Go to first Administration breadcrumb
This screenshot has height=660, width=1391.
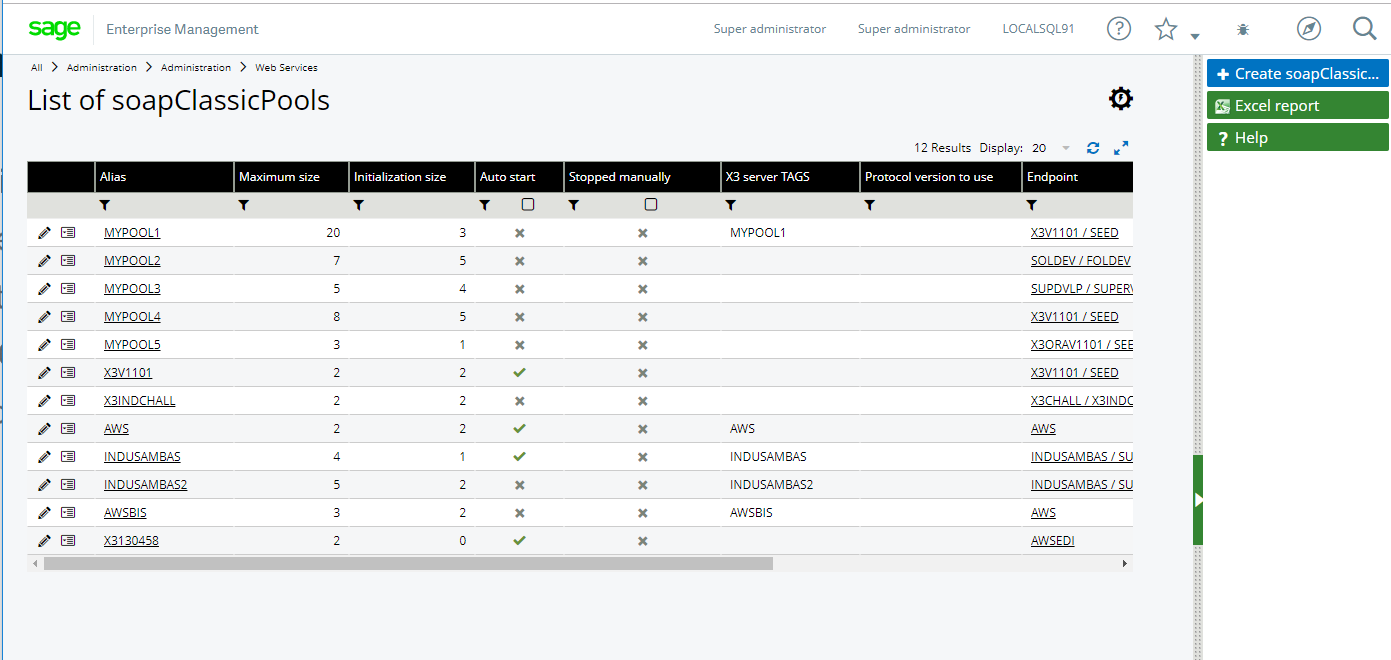click(102, 68)
